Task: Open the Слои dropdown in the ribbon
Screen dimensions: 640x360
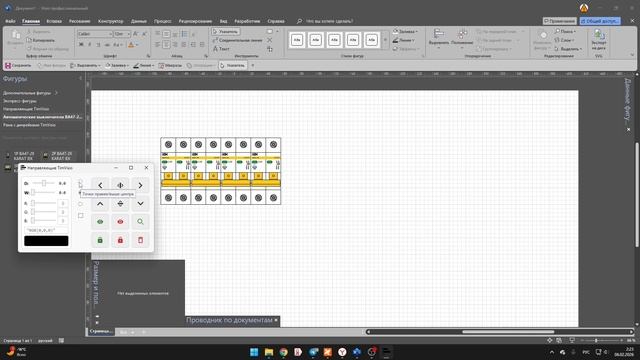Action: [564, 40]
